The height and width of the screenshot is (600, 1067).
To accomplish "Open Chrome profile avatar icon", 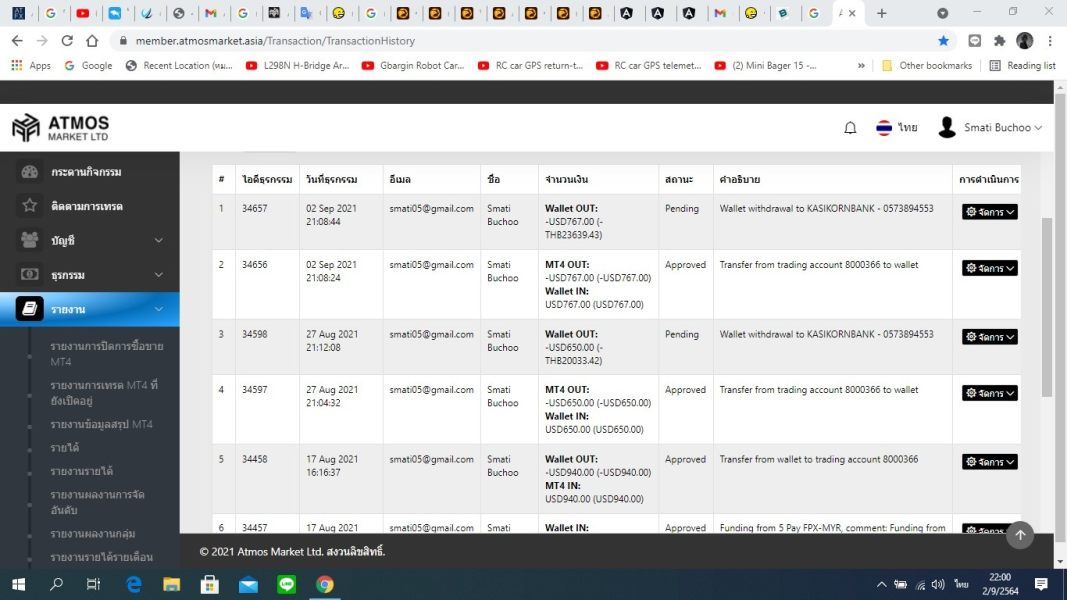I will coord(1024,41).
